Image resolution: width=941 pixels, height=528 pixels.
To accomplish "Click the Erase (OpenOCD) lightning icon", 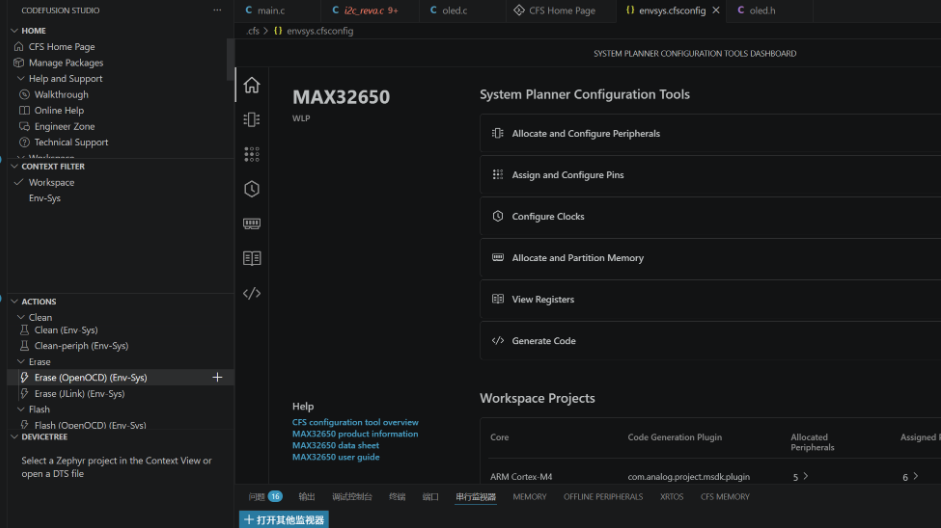I will pos(24,377).
